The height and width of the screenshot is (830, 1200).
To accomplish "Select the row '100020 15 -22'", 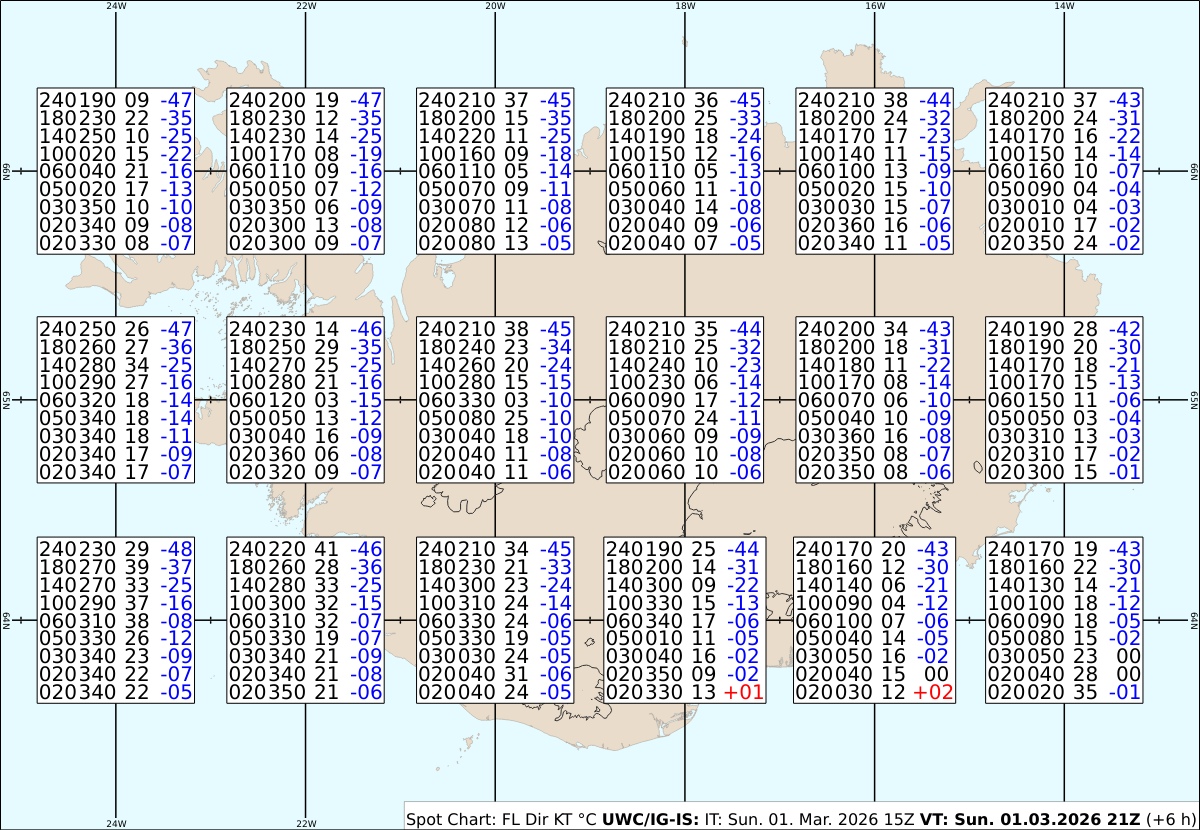I will [116, 153].
